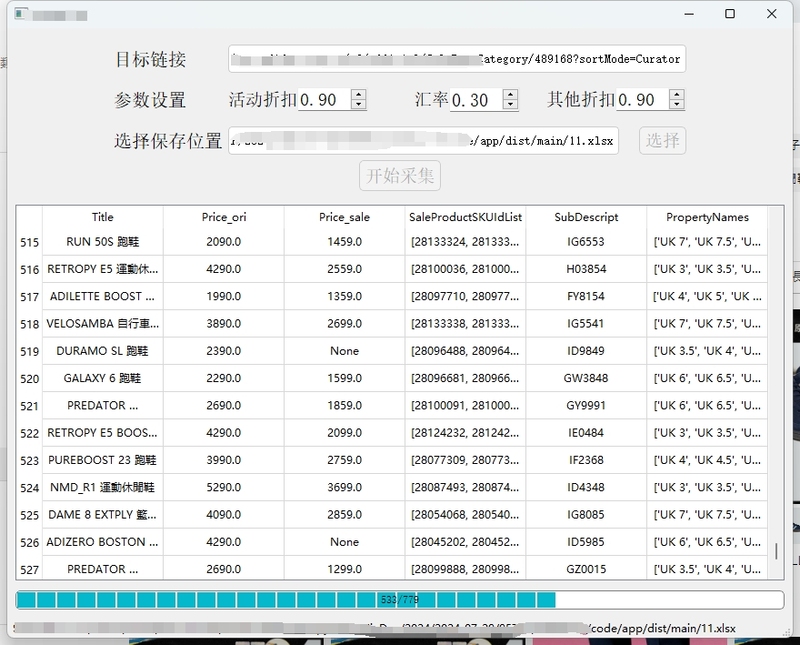Select row header 524
Image resolution: width=800 pixels, height=645 pixels.
pyautogui.click(x=29, y=487)
